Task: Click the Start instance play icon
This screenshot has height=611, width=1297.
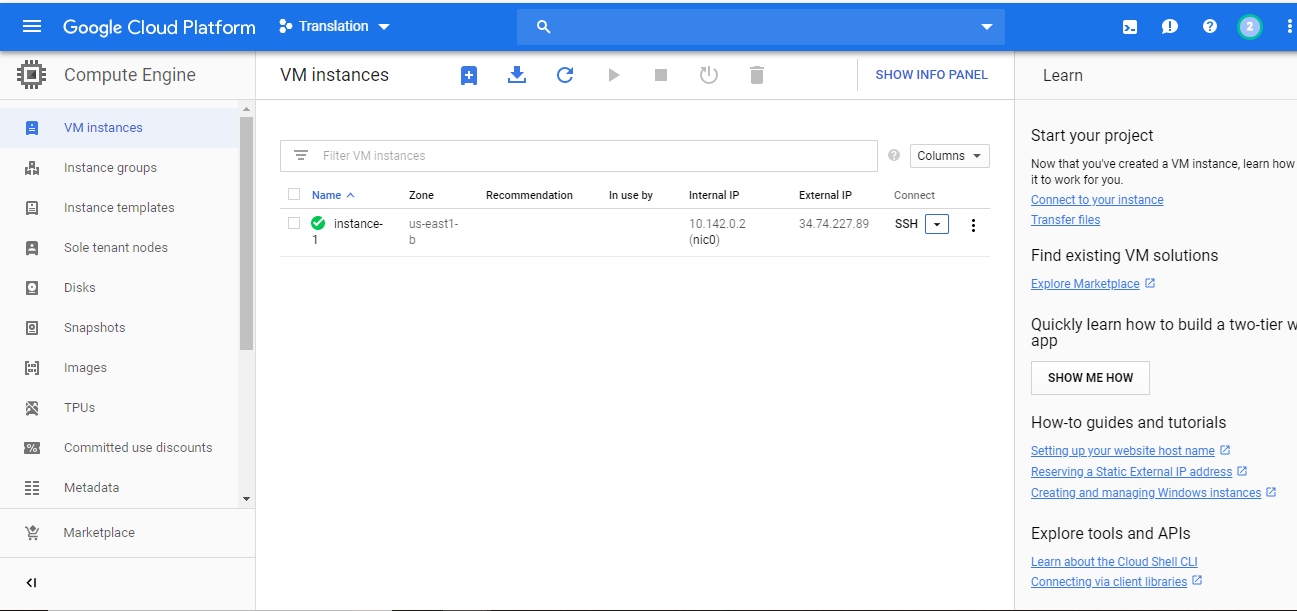Action: pyautogui.click(x=614, y=75)
